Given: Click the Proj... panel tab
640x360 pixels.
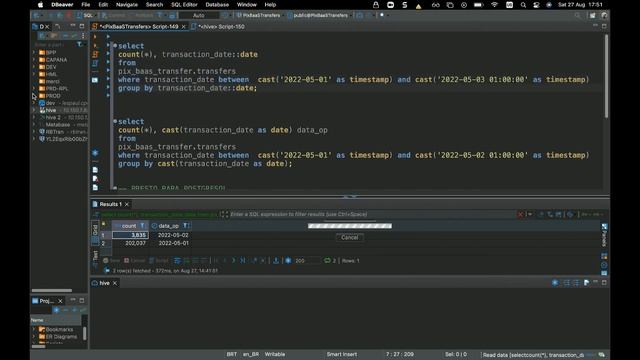Looking at the screenshot, I should tap(46, 301).
